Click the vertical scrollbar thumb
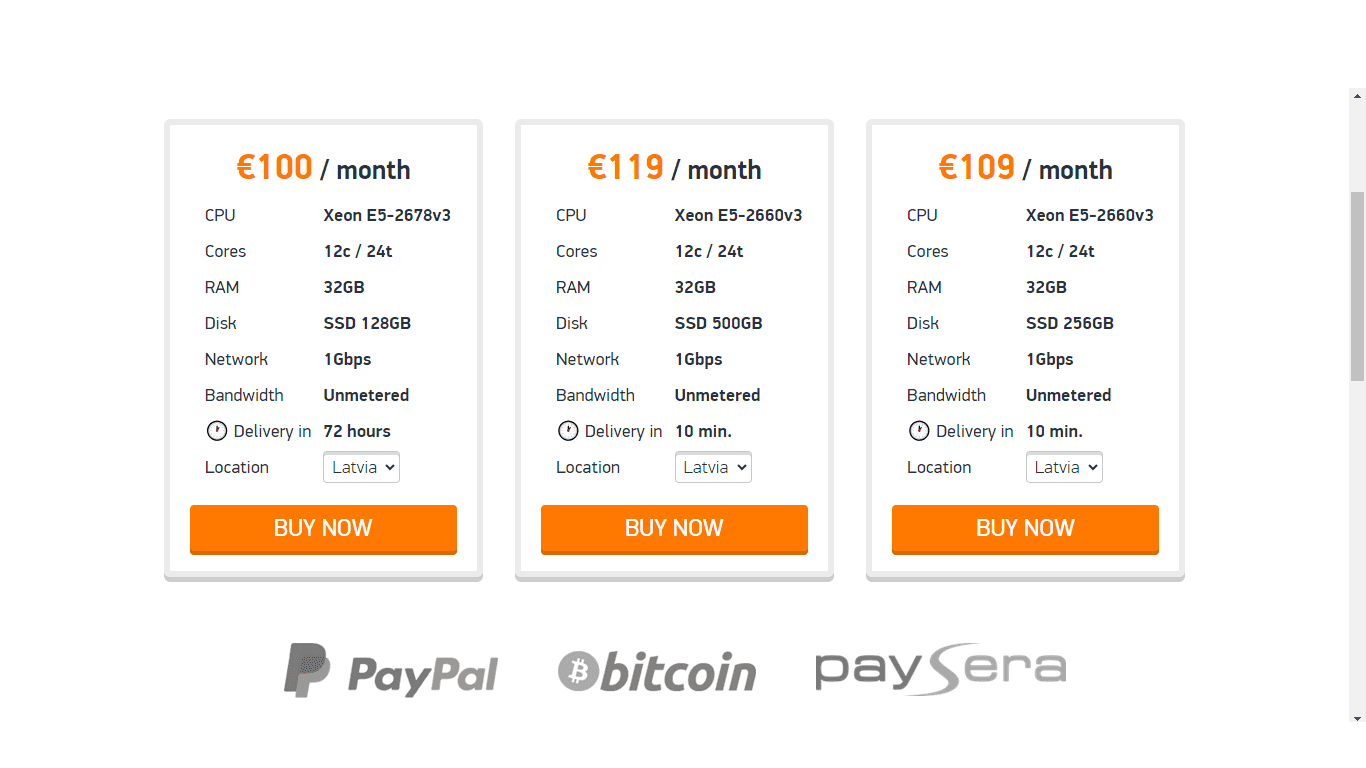Screen dimensions: 1366x768 tap(1357, 286)
